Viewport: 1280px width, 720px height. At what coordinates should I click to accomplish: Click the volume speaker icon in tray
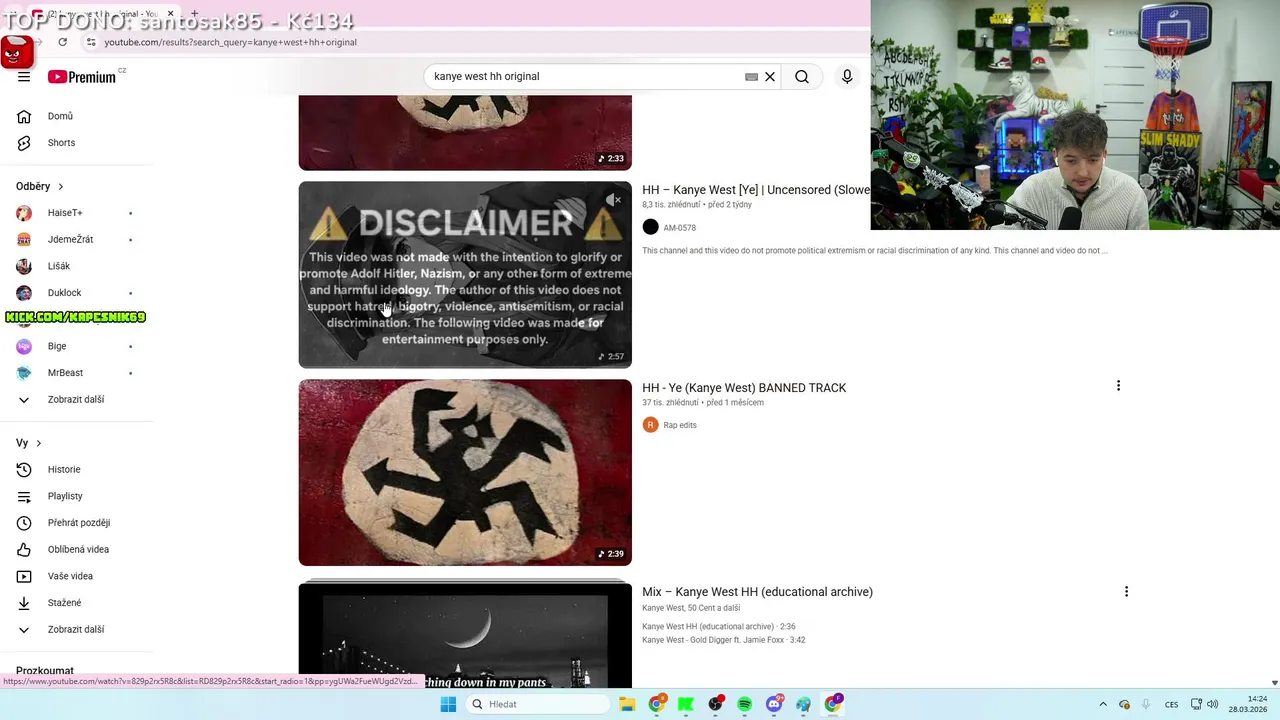[x=1212, y=704]
